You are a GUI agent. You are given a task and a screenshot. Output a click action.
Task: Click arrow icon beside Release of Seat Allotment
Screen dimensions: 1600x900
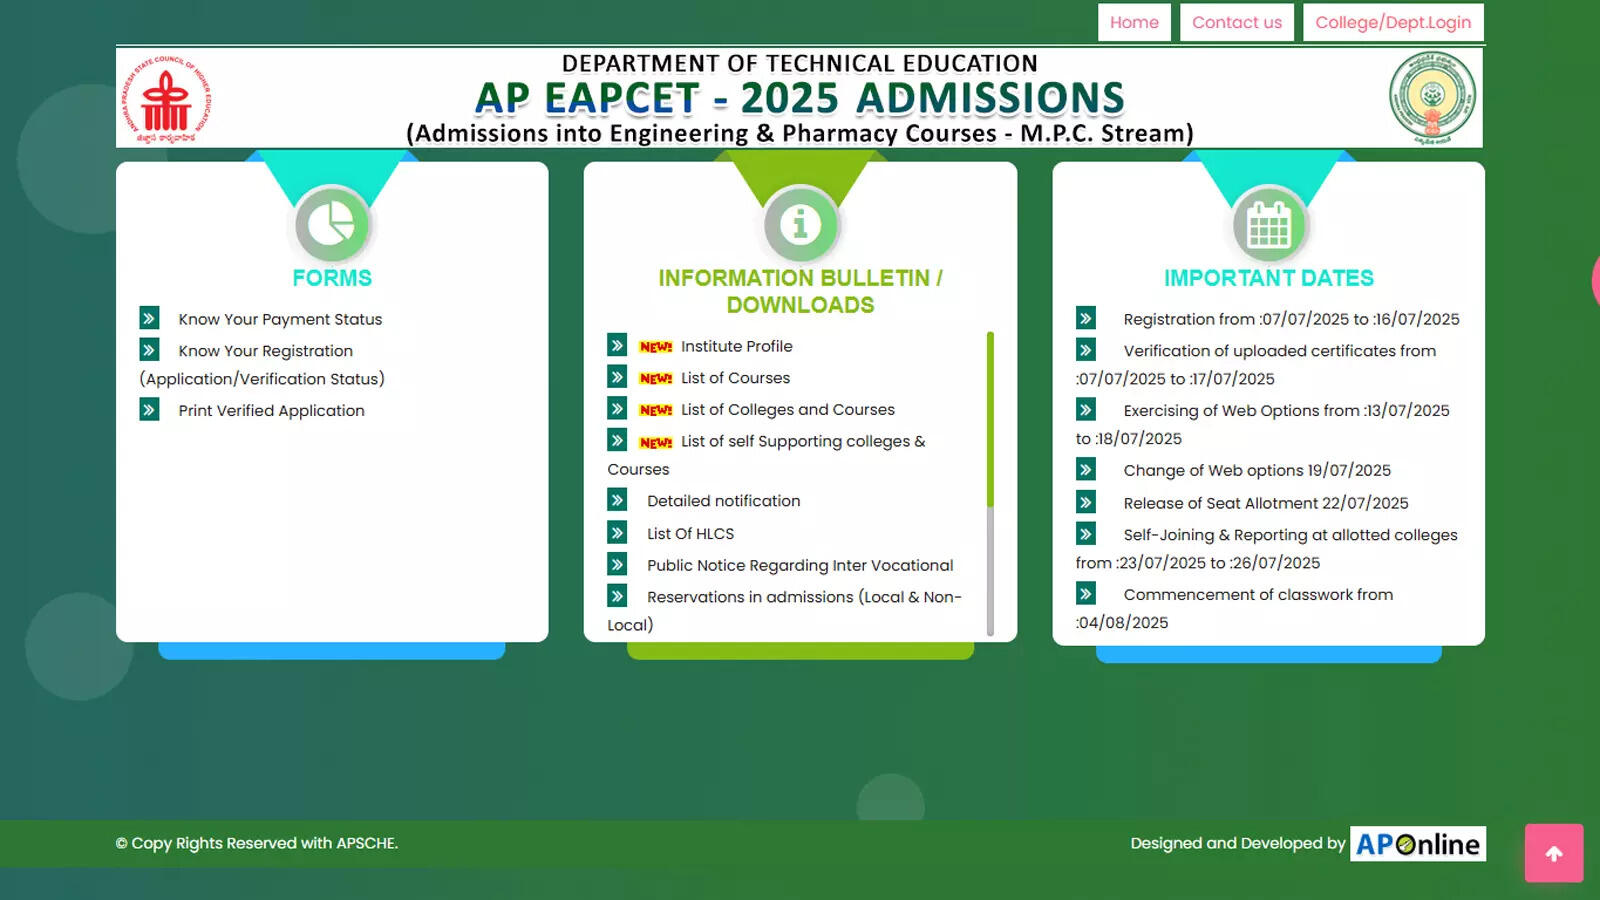pos(1086,502)
